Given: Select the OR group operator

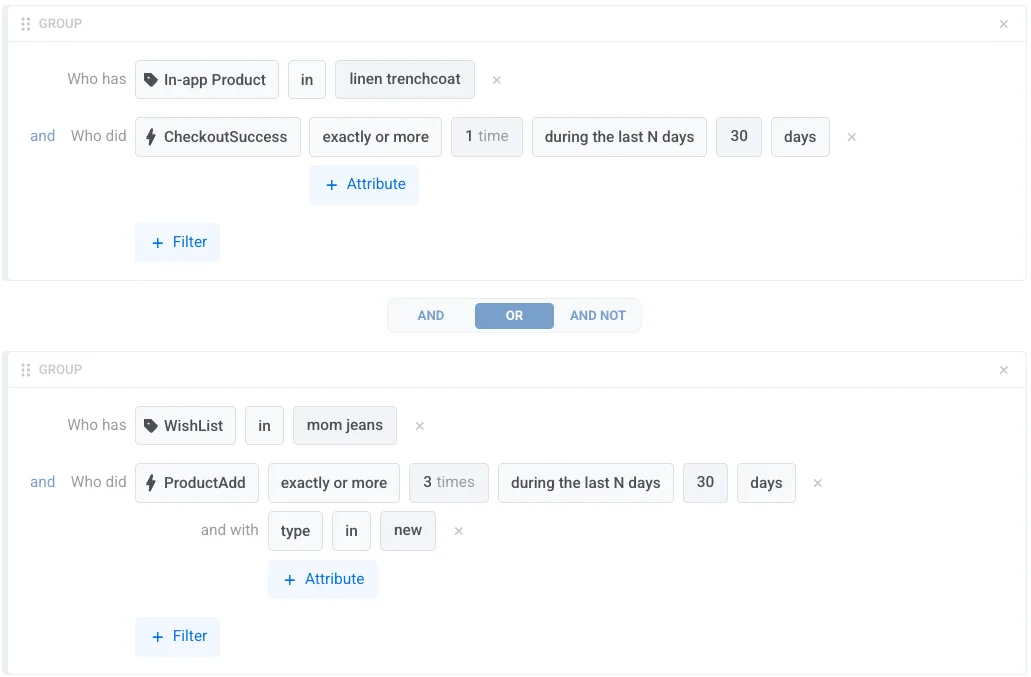Looking at the screenshot, I should click(x=514, y=315).
